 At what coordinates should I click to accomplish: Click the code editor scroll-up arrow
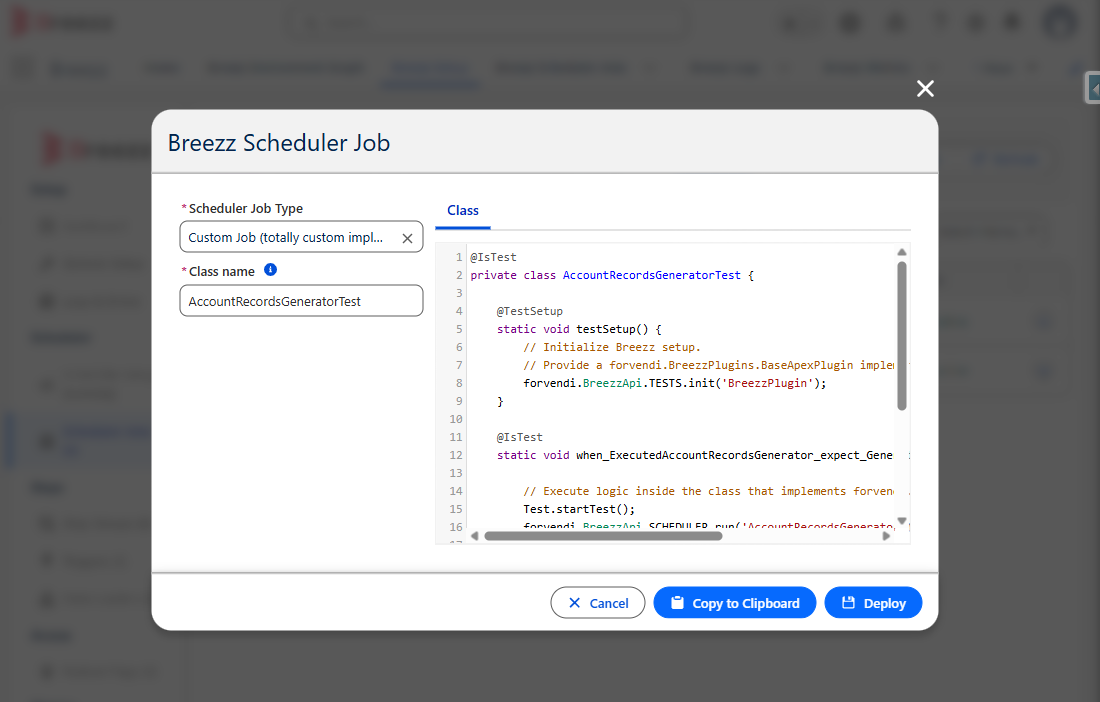(901, 252)
